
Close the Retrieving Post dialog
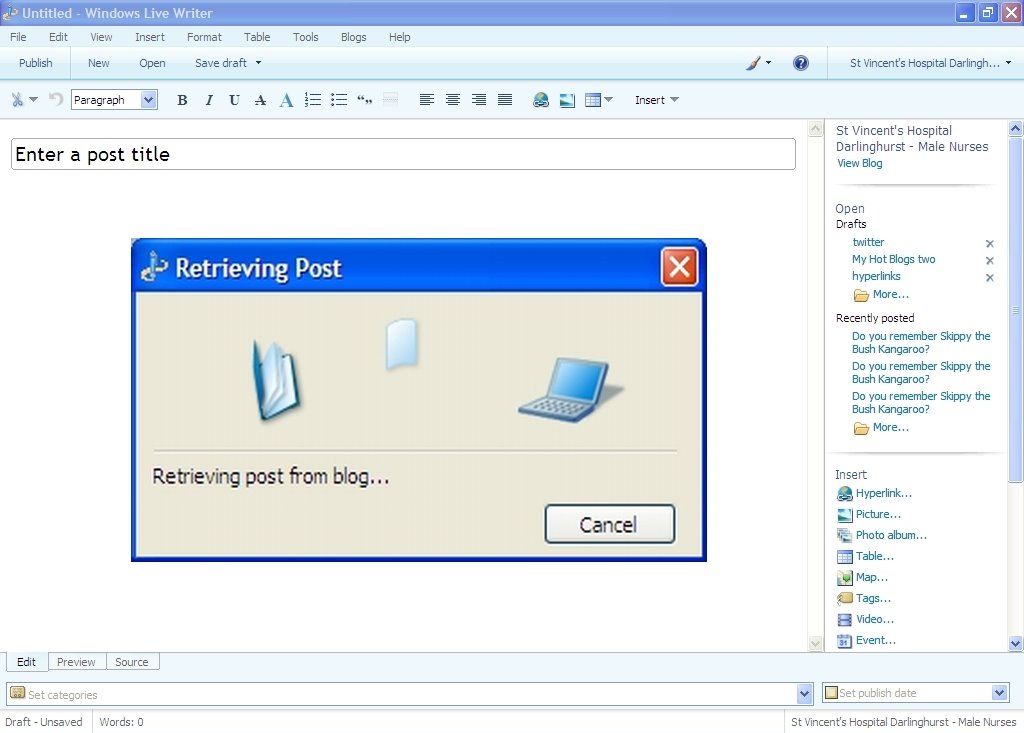point(679,267)
